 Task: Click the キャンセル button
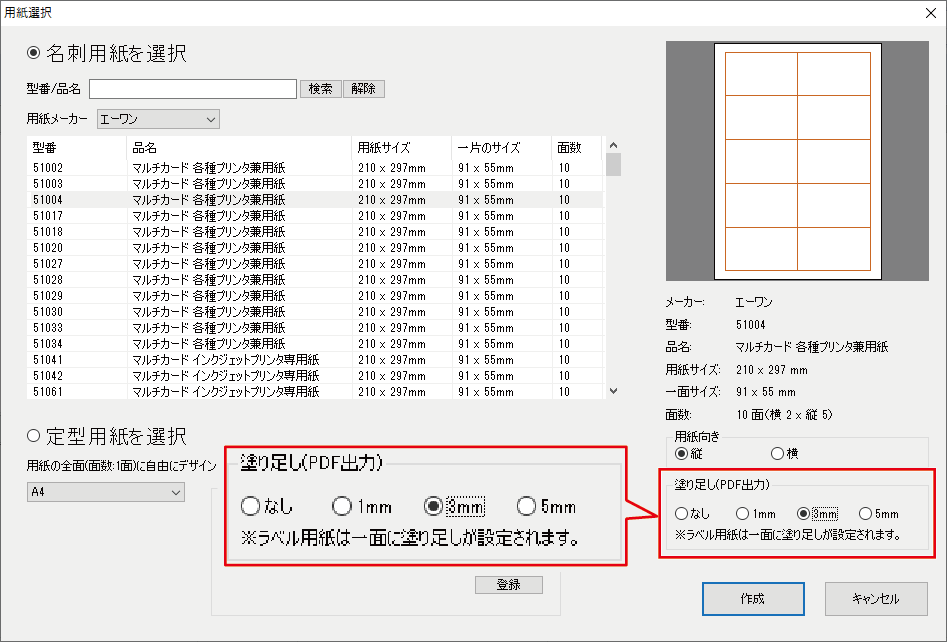pos(876,599)
